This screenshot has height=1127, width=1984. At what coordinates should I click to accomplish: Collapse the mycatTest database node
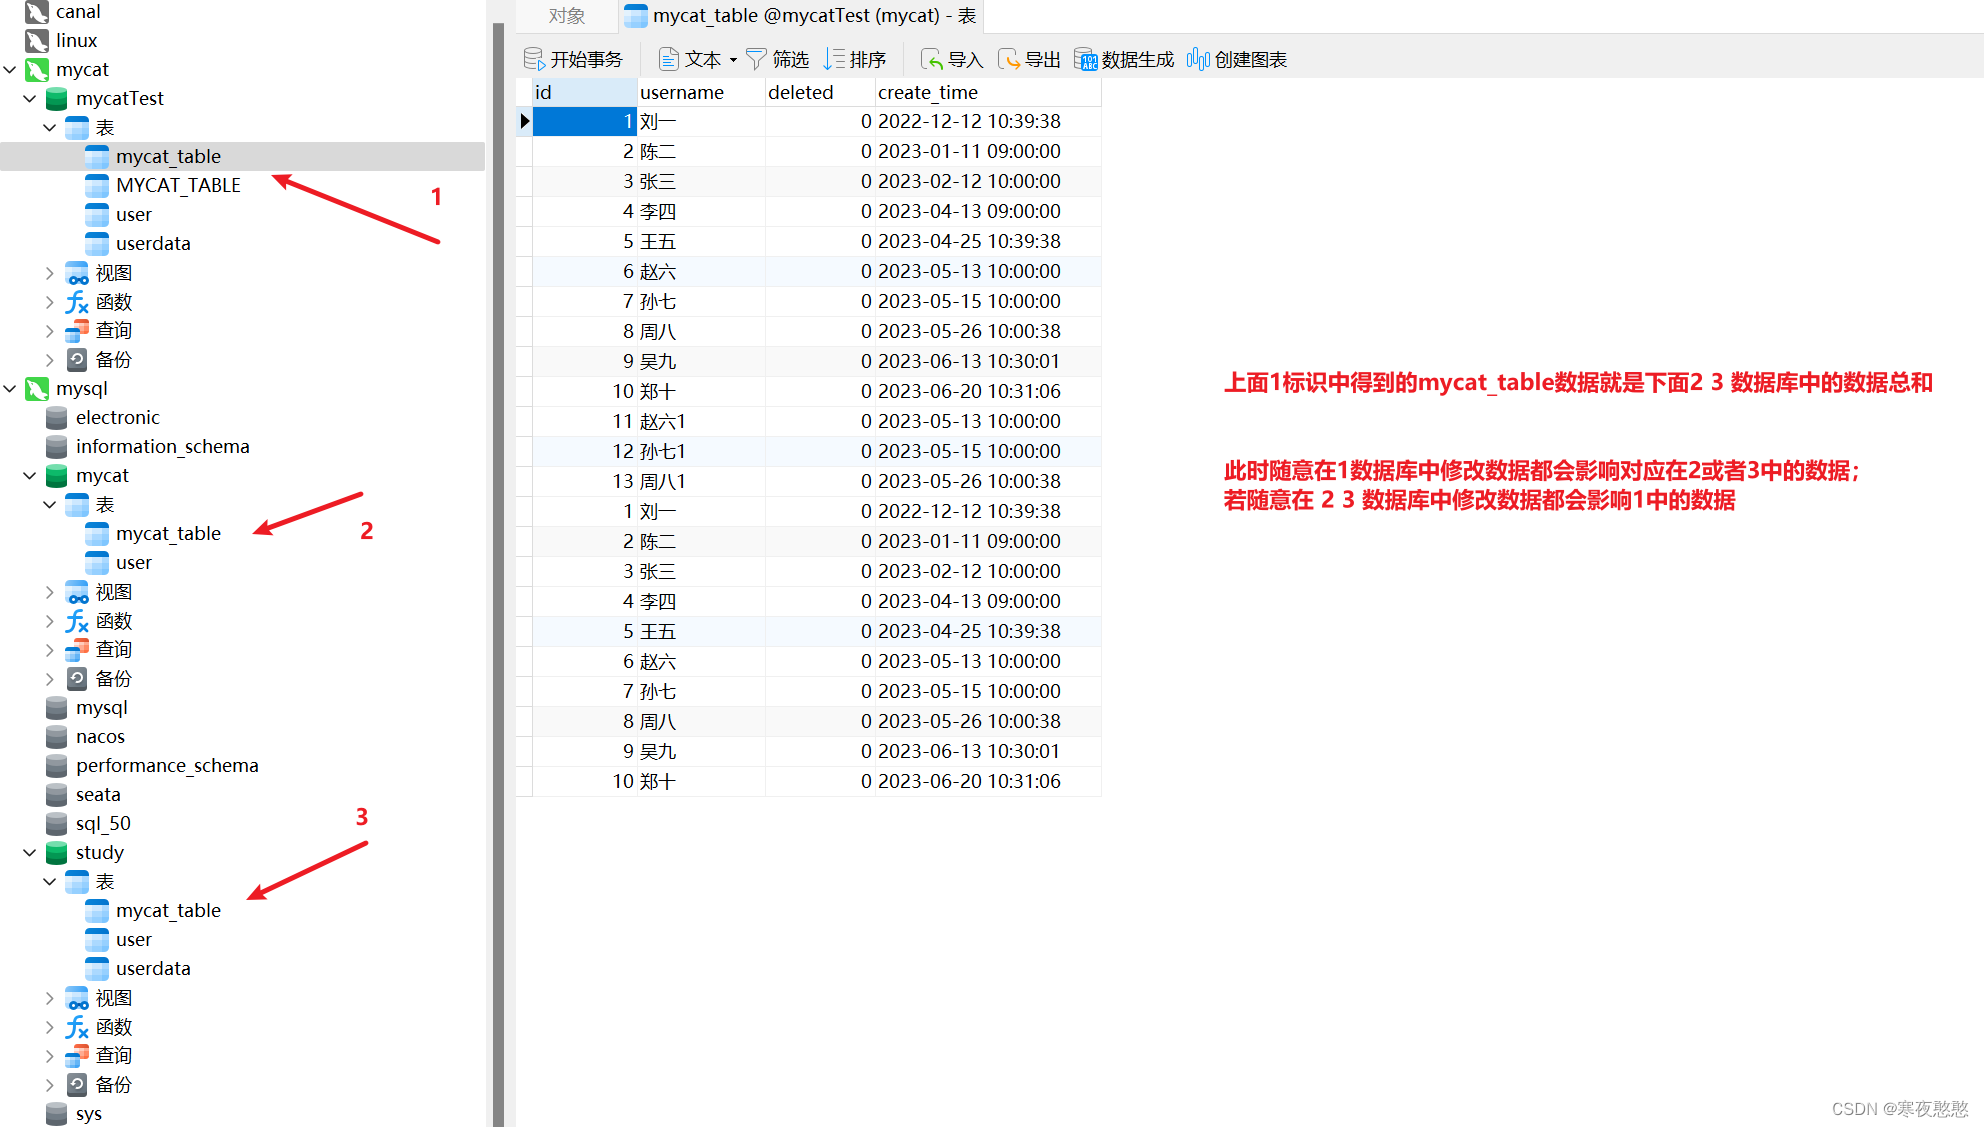click(x=29, y=98)
